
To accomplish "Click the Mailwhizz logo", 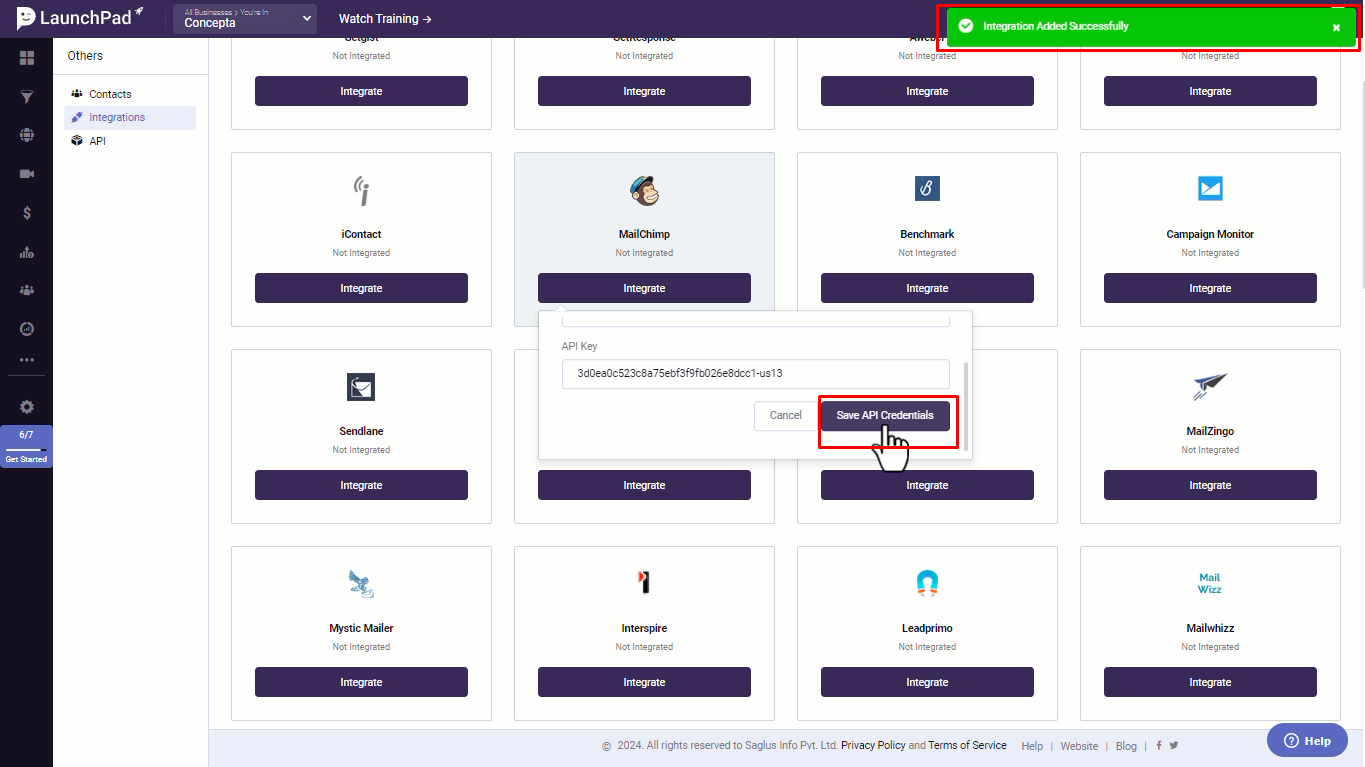I will tap(1210, 583).
